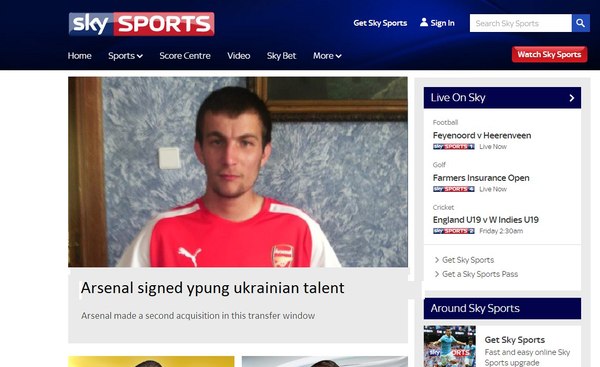The image size is (600, 367).
Task: Click Sky Sports 1 channel badge under Feyenoord
Action: pos(453,147)
